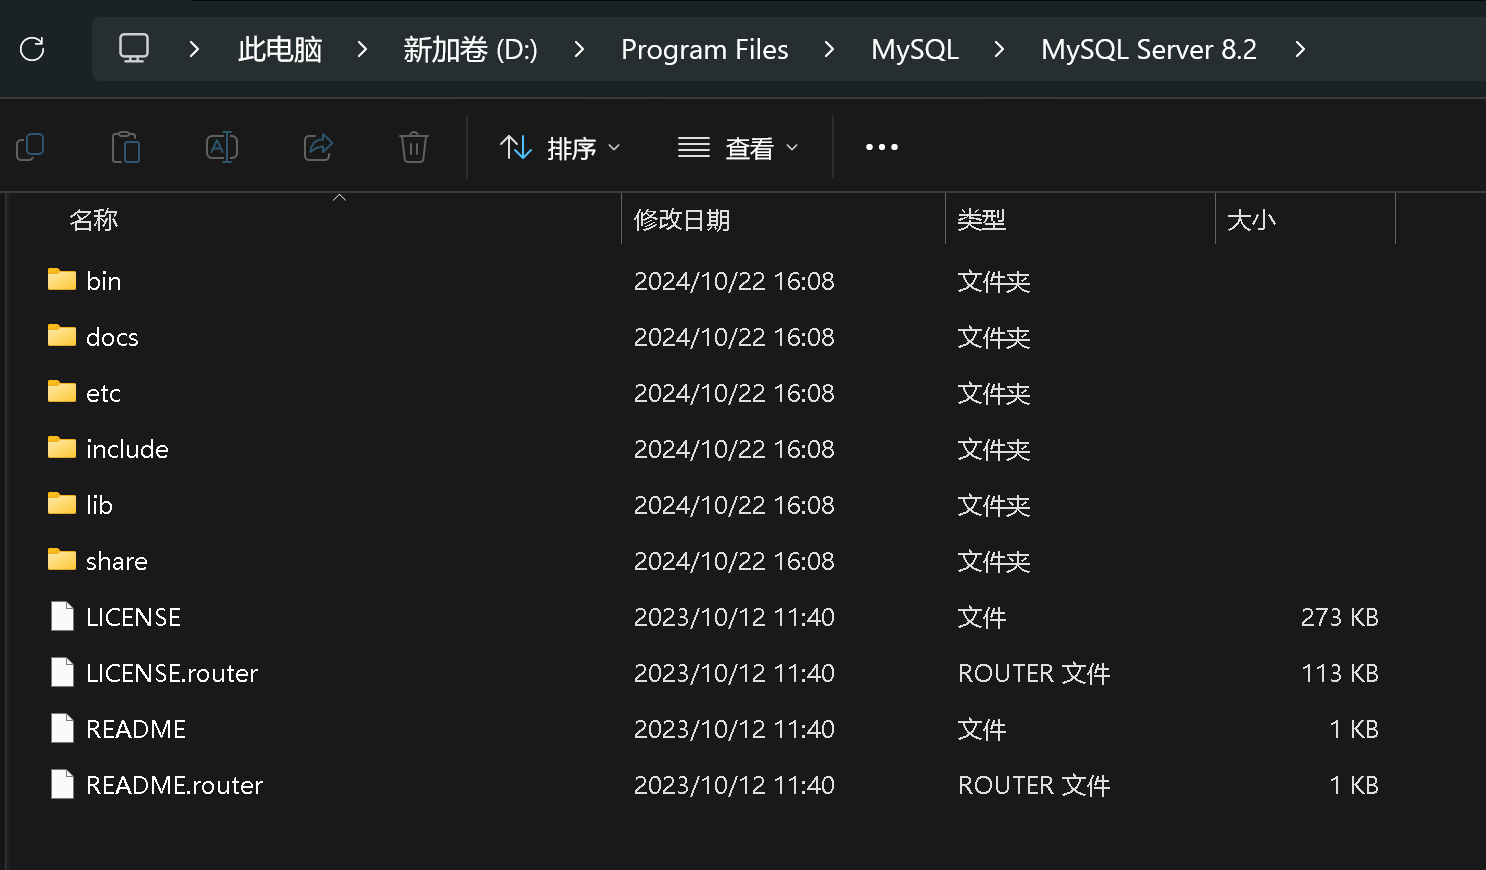Click the 文件夹 type of include folder

coord(994,449)
